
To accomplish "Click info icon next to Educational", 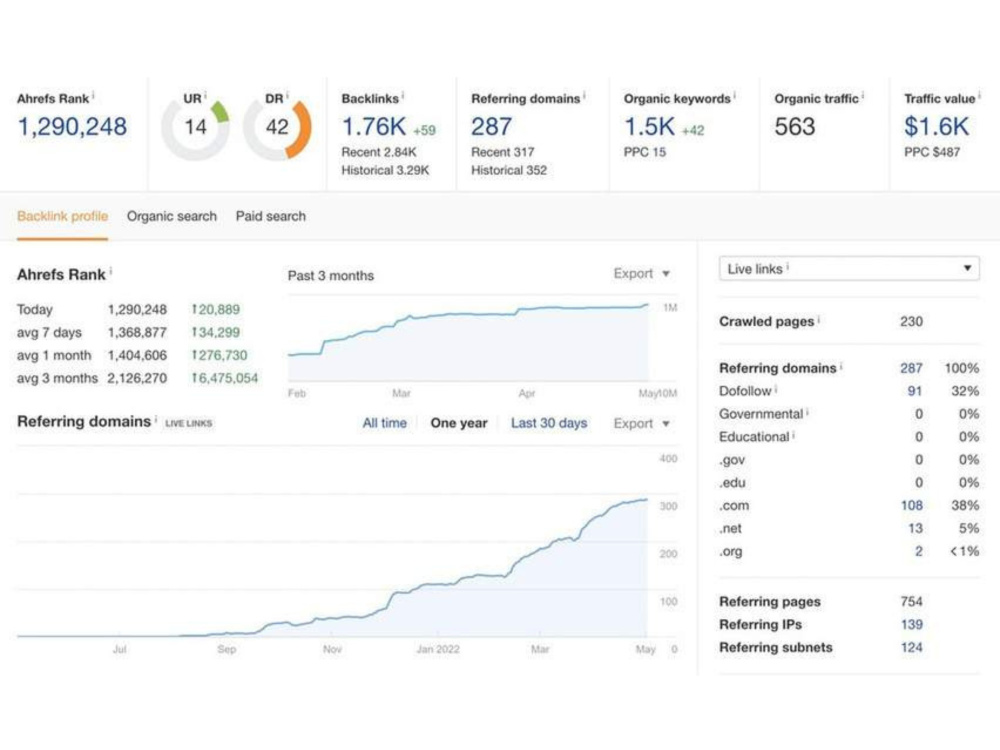I will click(x=793, y=434).
